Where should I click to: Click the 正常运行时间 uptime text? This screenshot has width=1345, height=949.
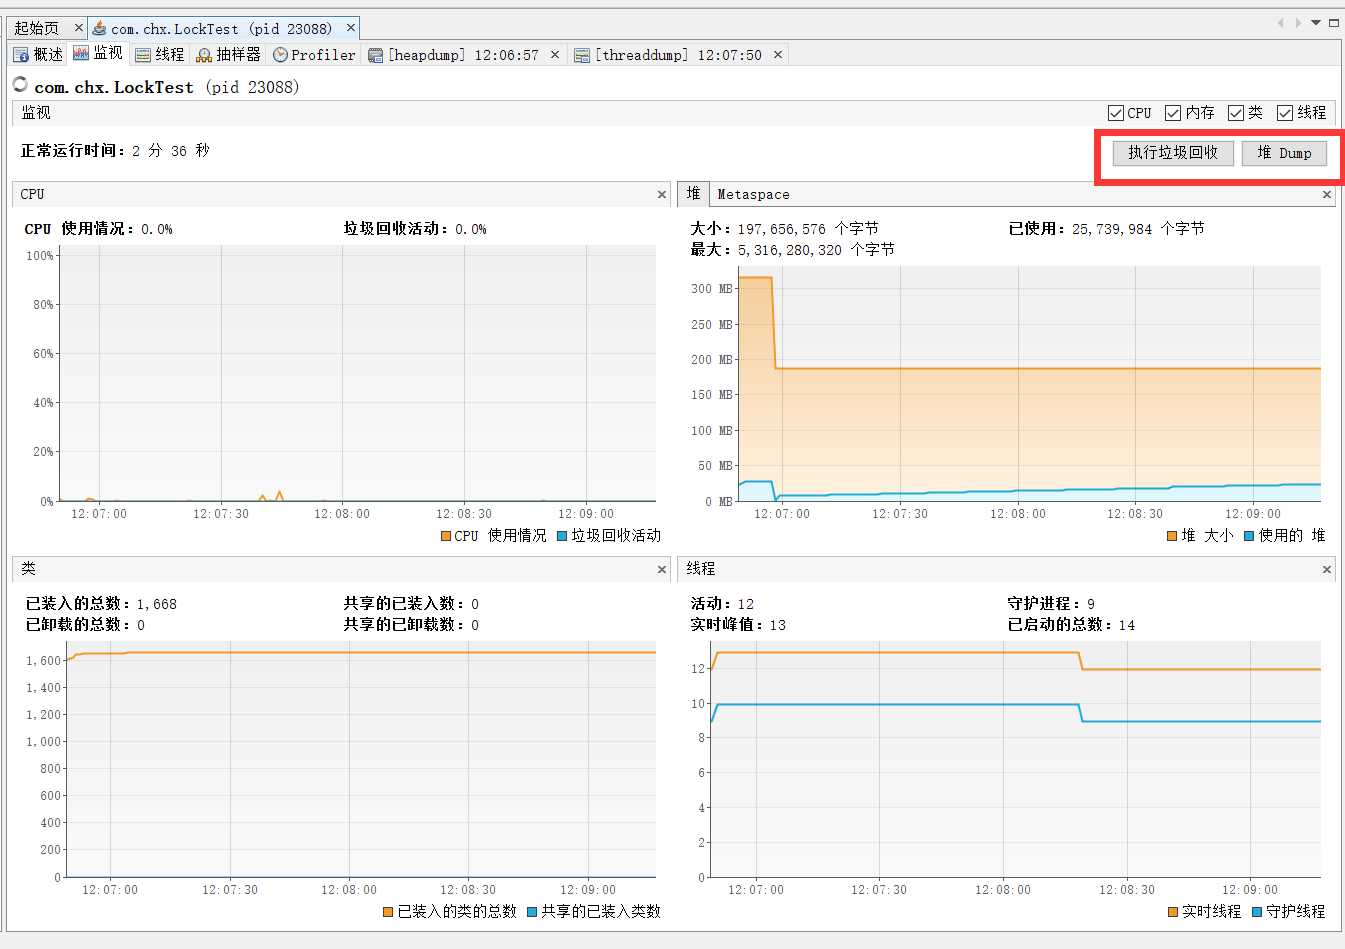click(x=115, y=151)
